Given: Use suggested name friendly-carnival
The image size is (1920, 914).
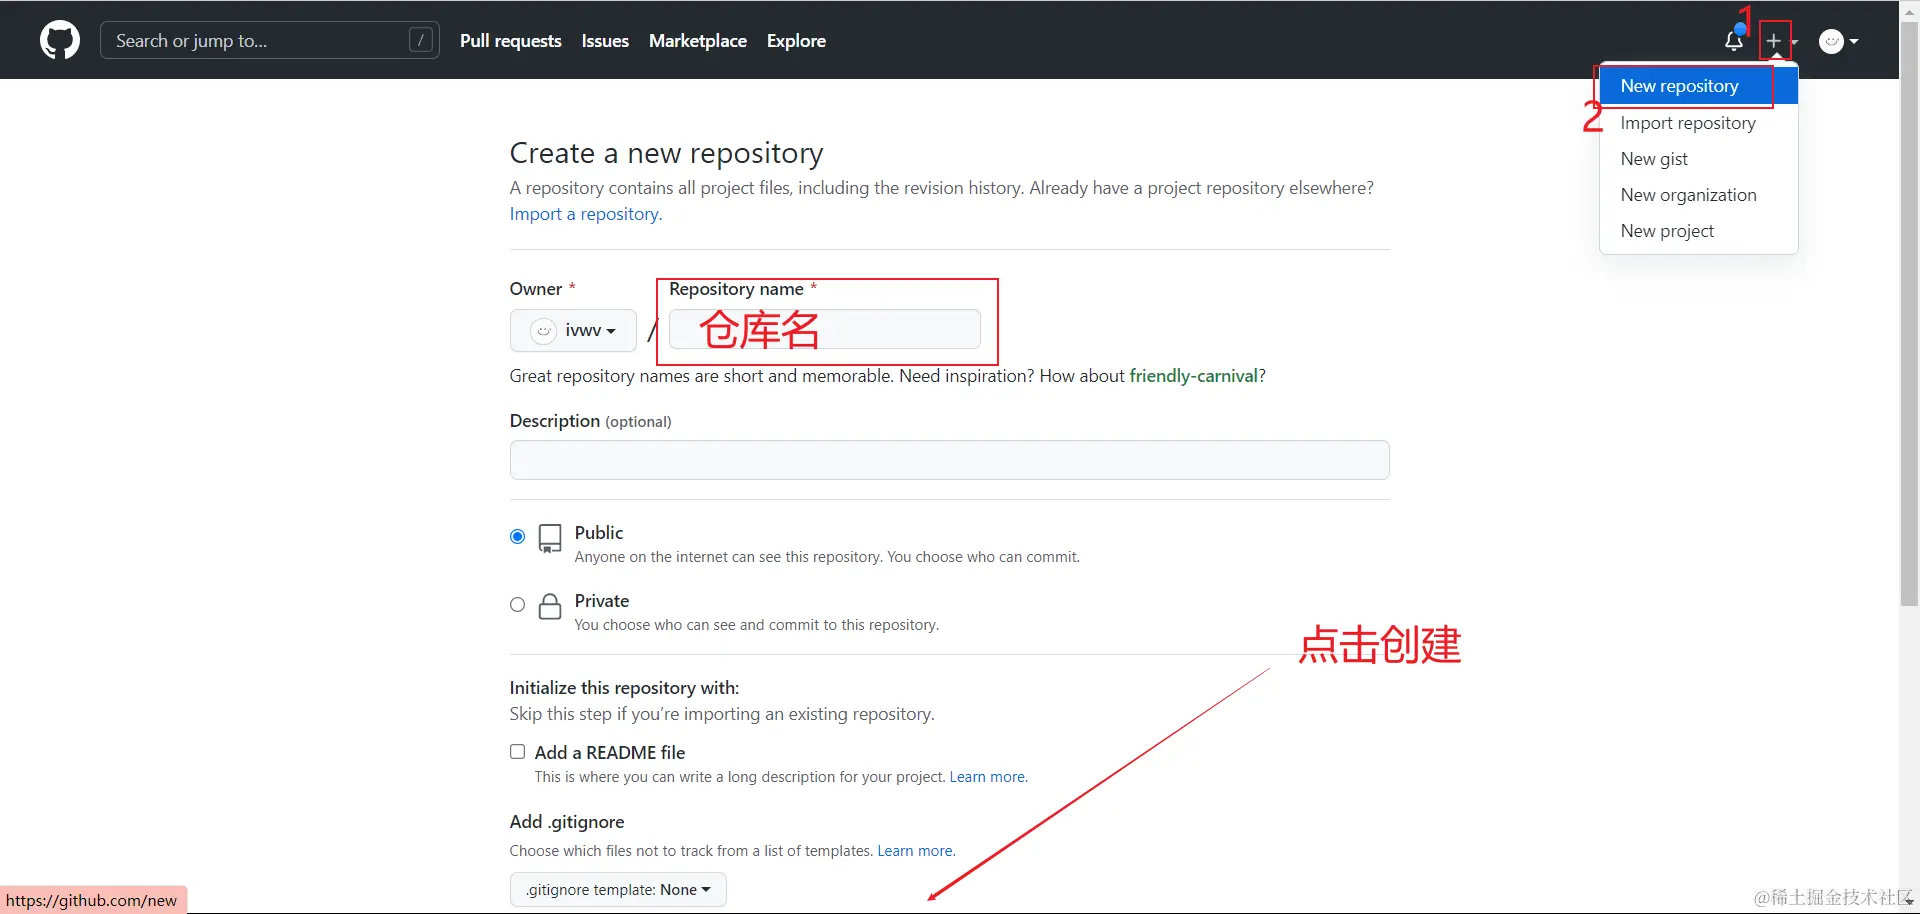Looking at the screenshot, I should (x=1193, y=376).
